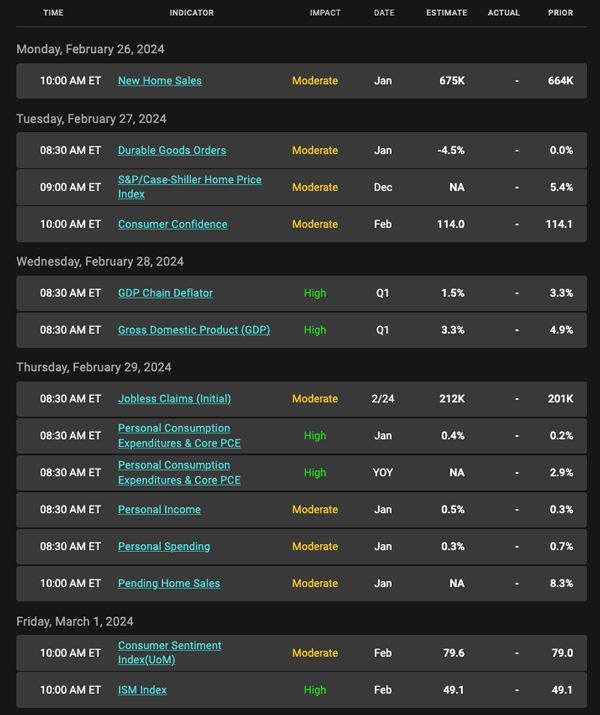600x715 pixels.
Task: Open Personal Consumption Expenditures link in YOY row
Action: (x=179, y=472)
